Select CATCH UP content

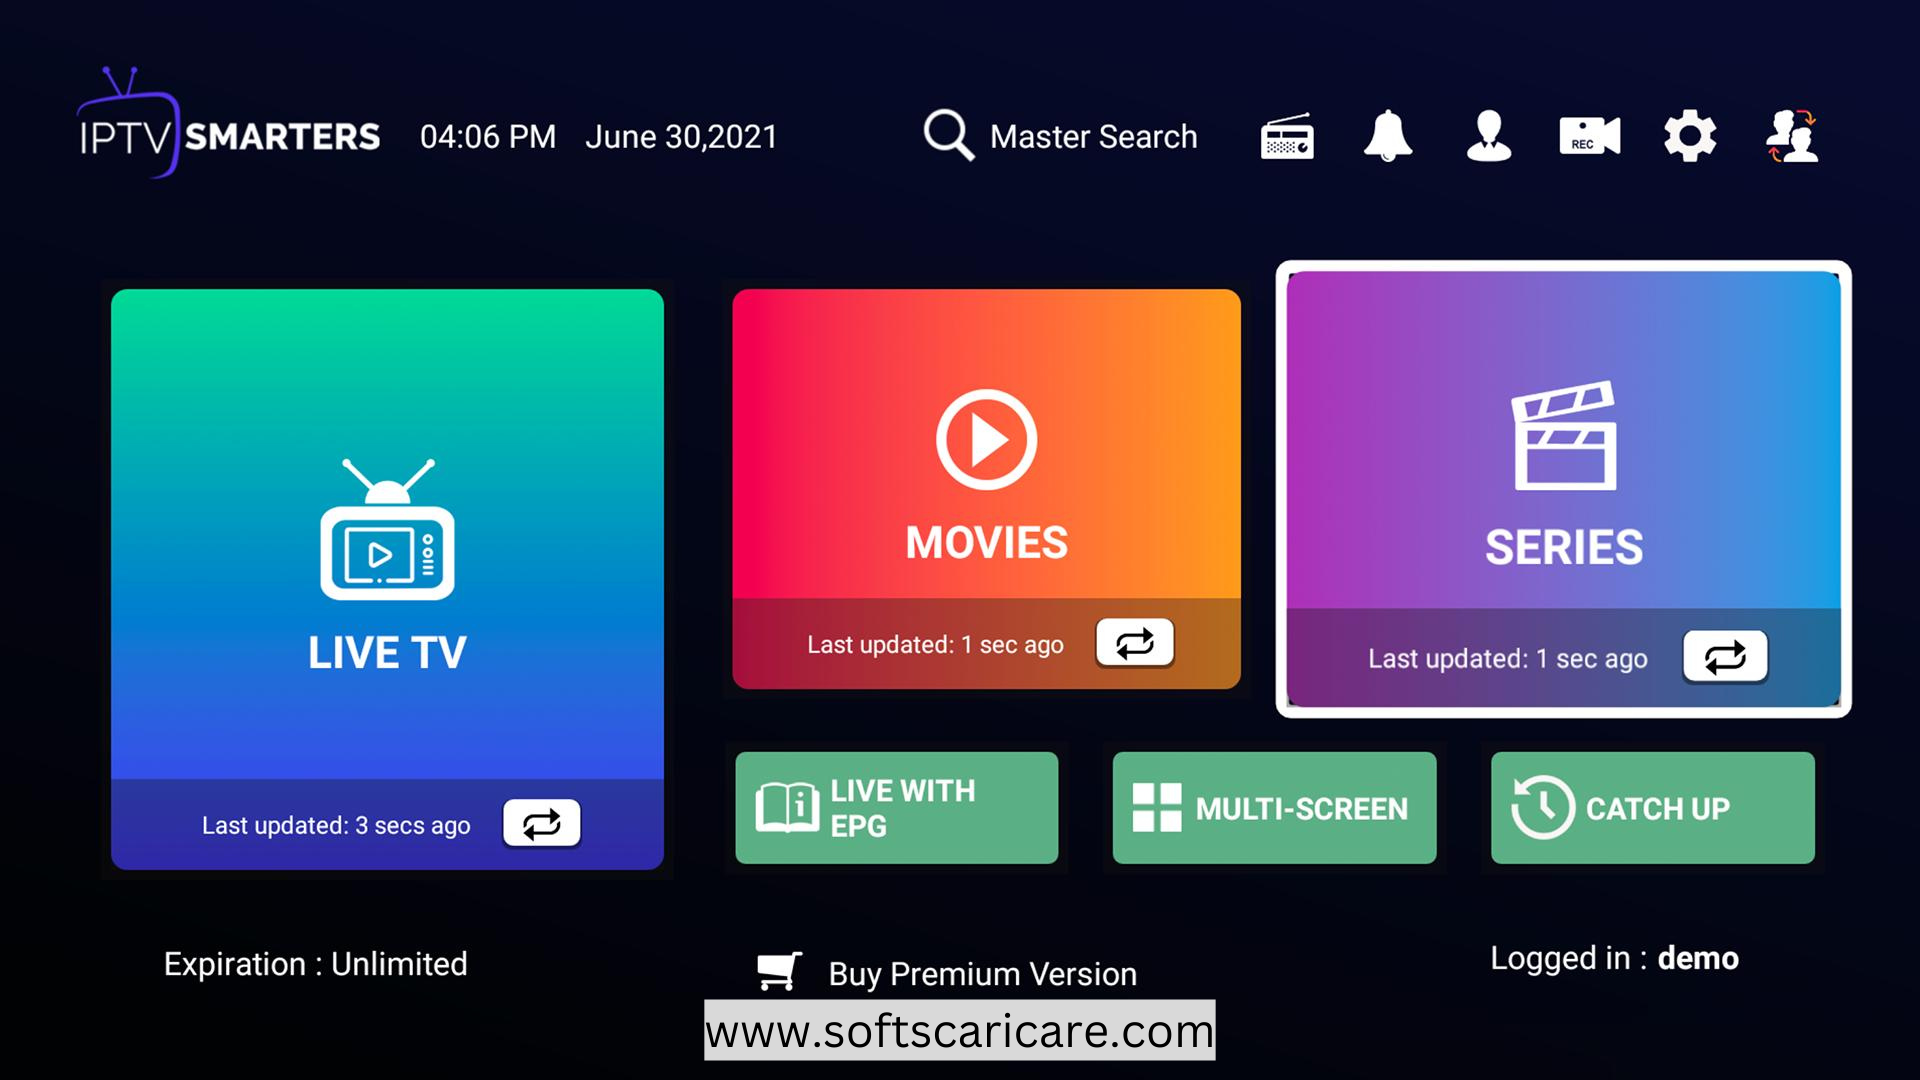1652,807
